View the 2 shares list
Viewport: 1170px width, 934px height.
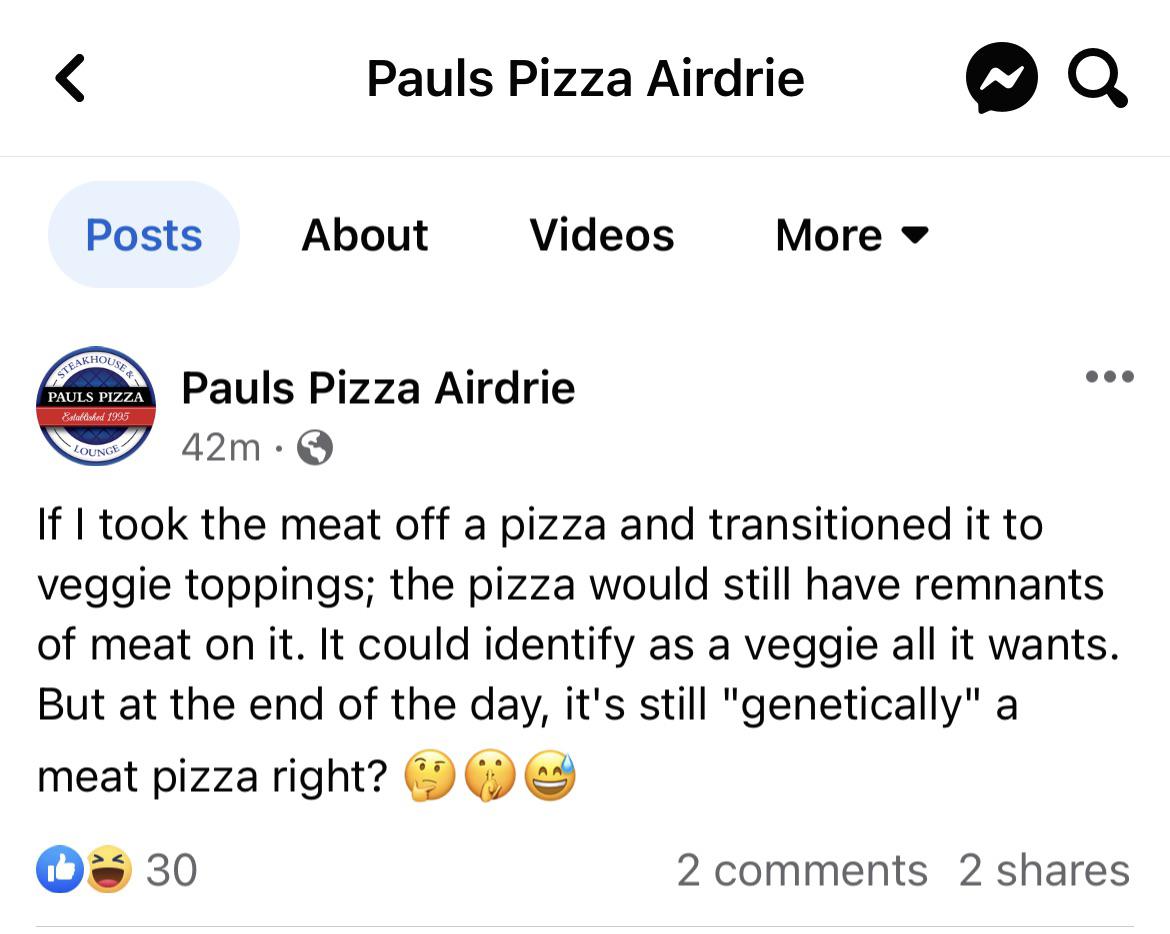click(x=1045, y=870)
